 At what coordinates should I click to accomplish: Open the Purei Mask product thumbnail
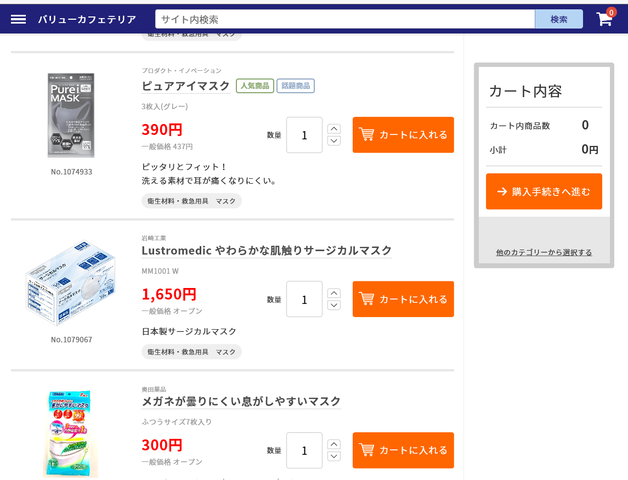click(71, 114)
